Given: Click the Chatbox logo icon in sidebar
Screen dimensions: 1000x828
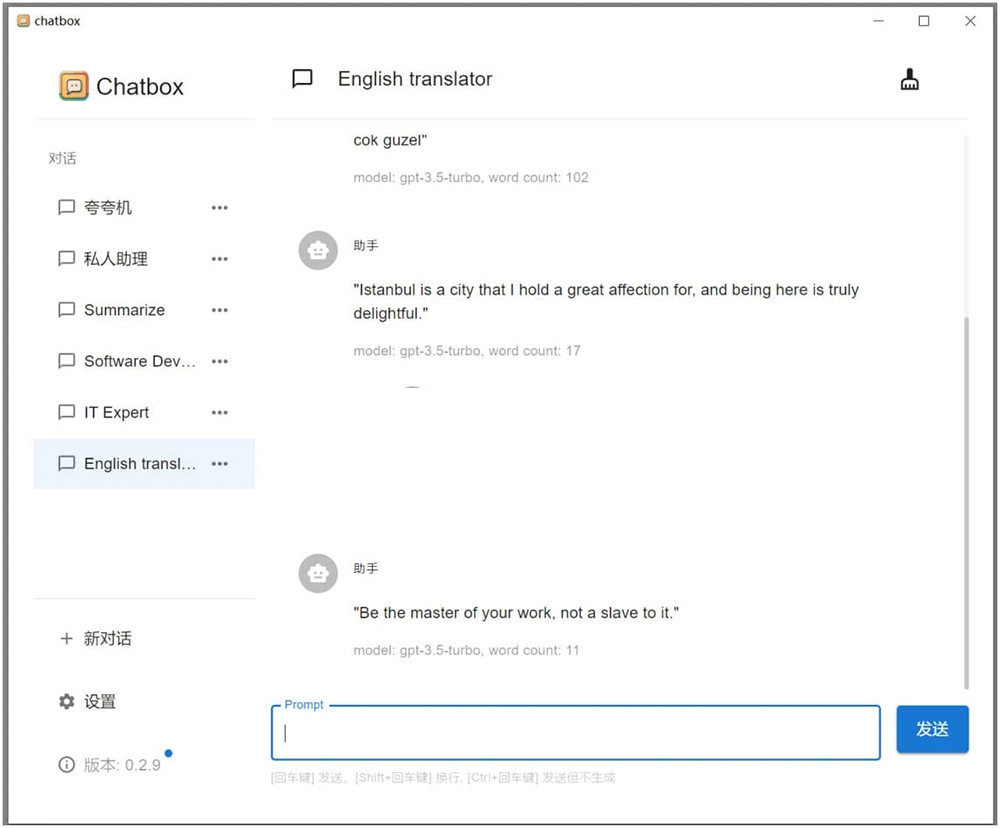Looking at the screenshot, I should [x=74, y=86].
